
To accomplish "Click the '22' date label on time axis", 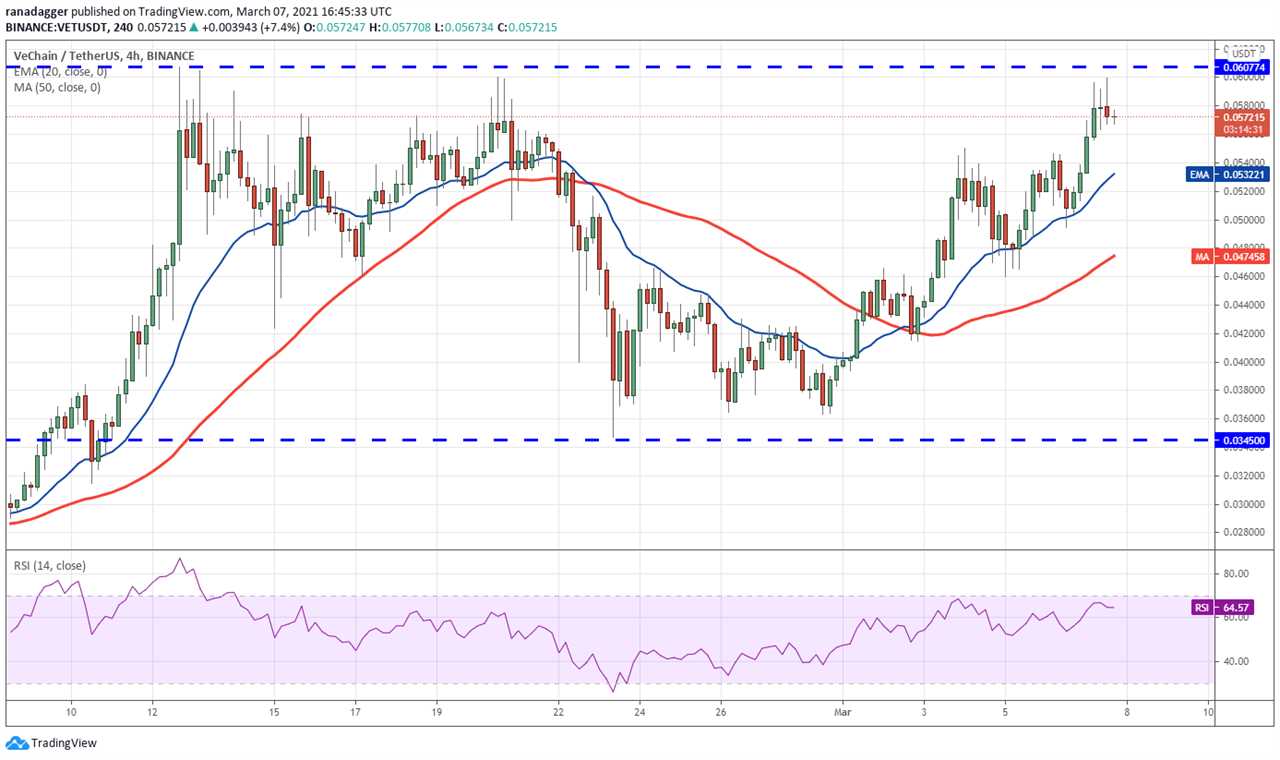I will click(558, 713).
